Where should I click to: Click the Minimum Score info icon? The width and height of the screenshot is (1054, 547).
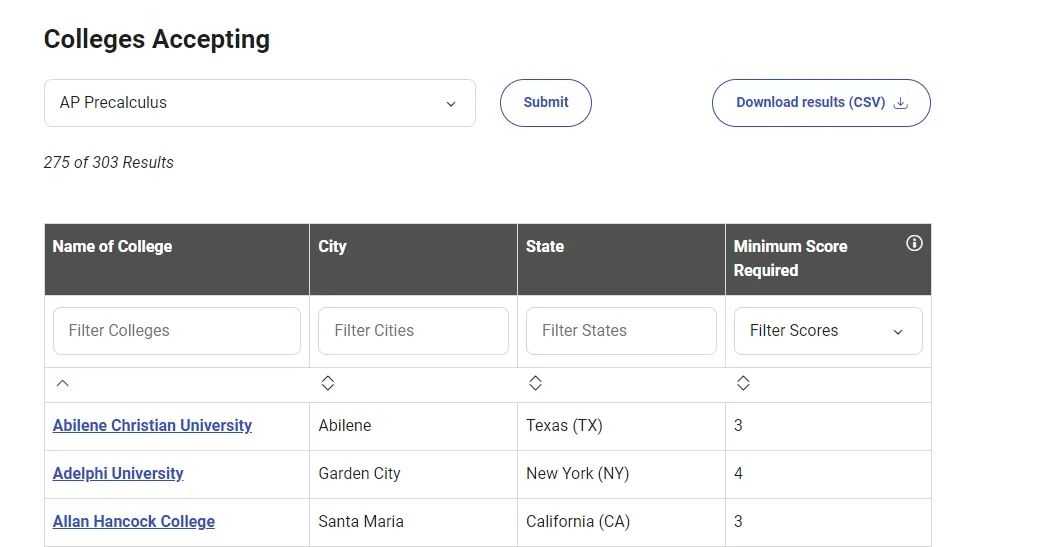[913, 244]
